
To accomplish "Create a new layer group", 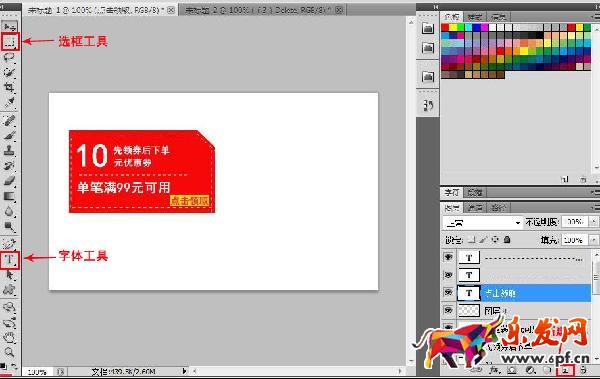I will (x=548, y=370).
